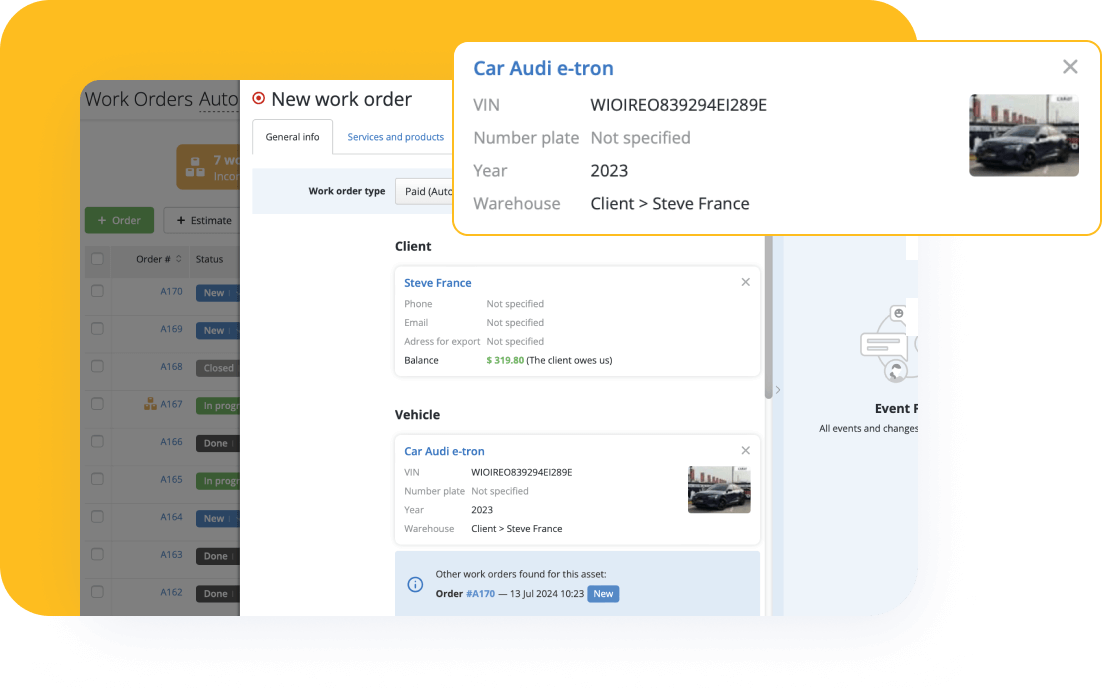This screenshot has width=1102, height=688.
Task: Click the green + Order button
Action: pos(119,220)
